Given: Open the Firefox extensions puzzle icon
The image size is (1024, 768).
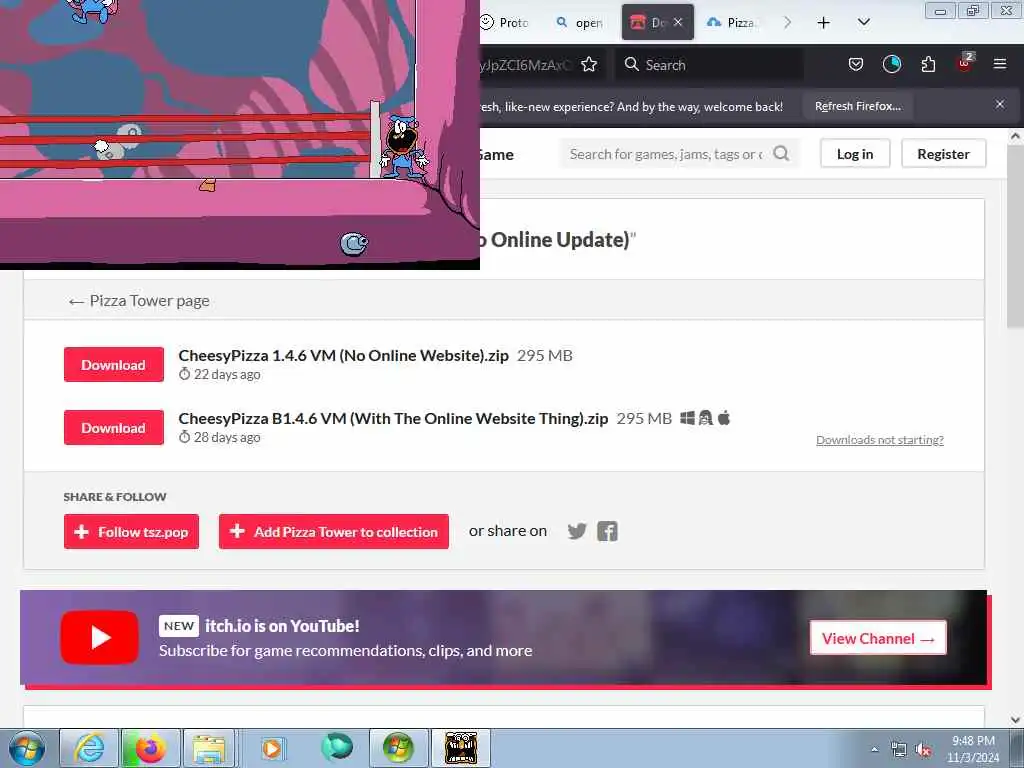Looking at the screenshot, I should [928, 65].
